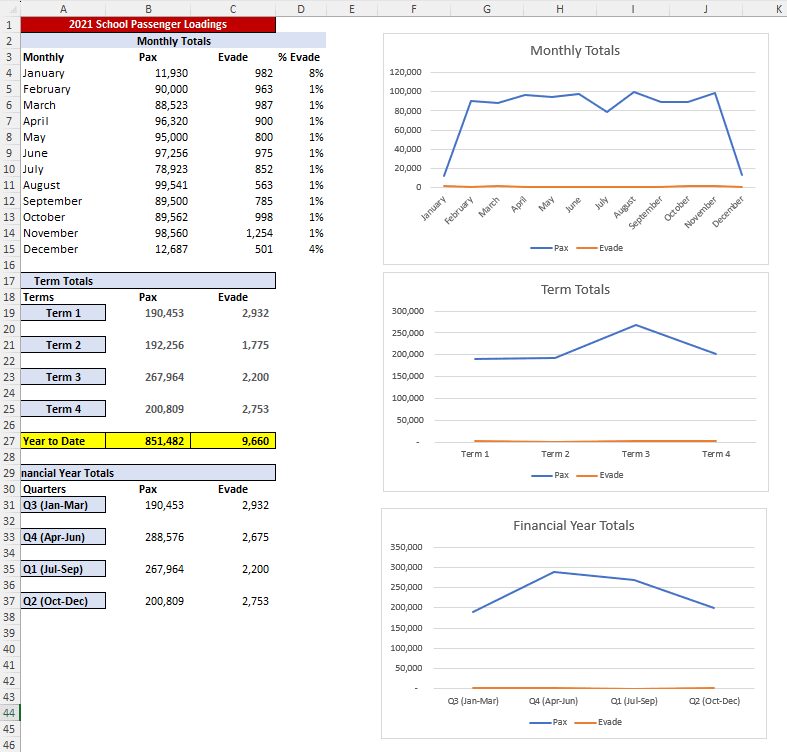
Task: Select the 'Monthly Totals' chart title
Action: coord(575,50)
